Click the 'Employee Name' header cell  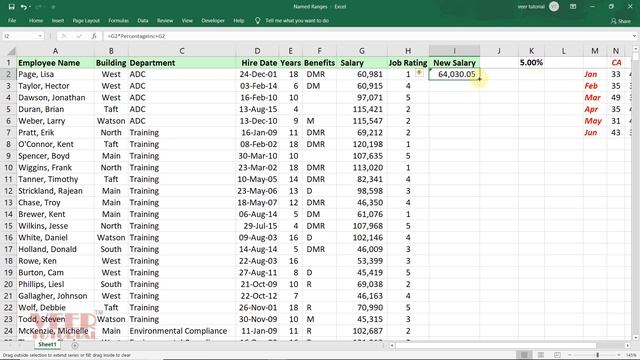[55, 63]
